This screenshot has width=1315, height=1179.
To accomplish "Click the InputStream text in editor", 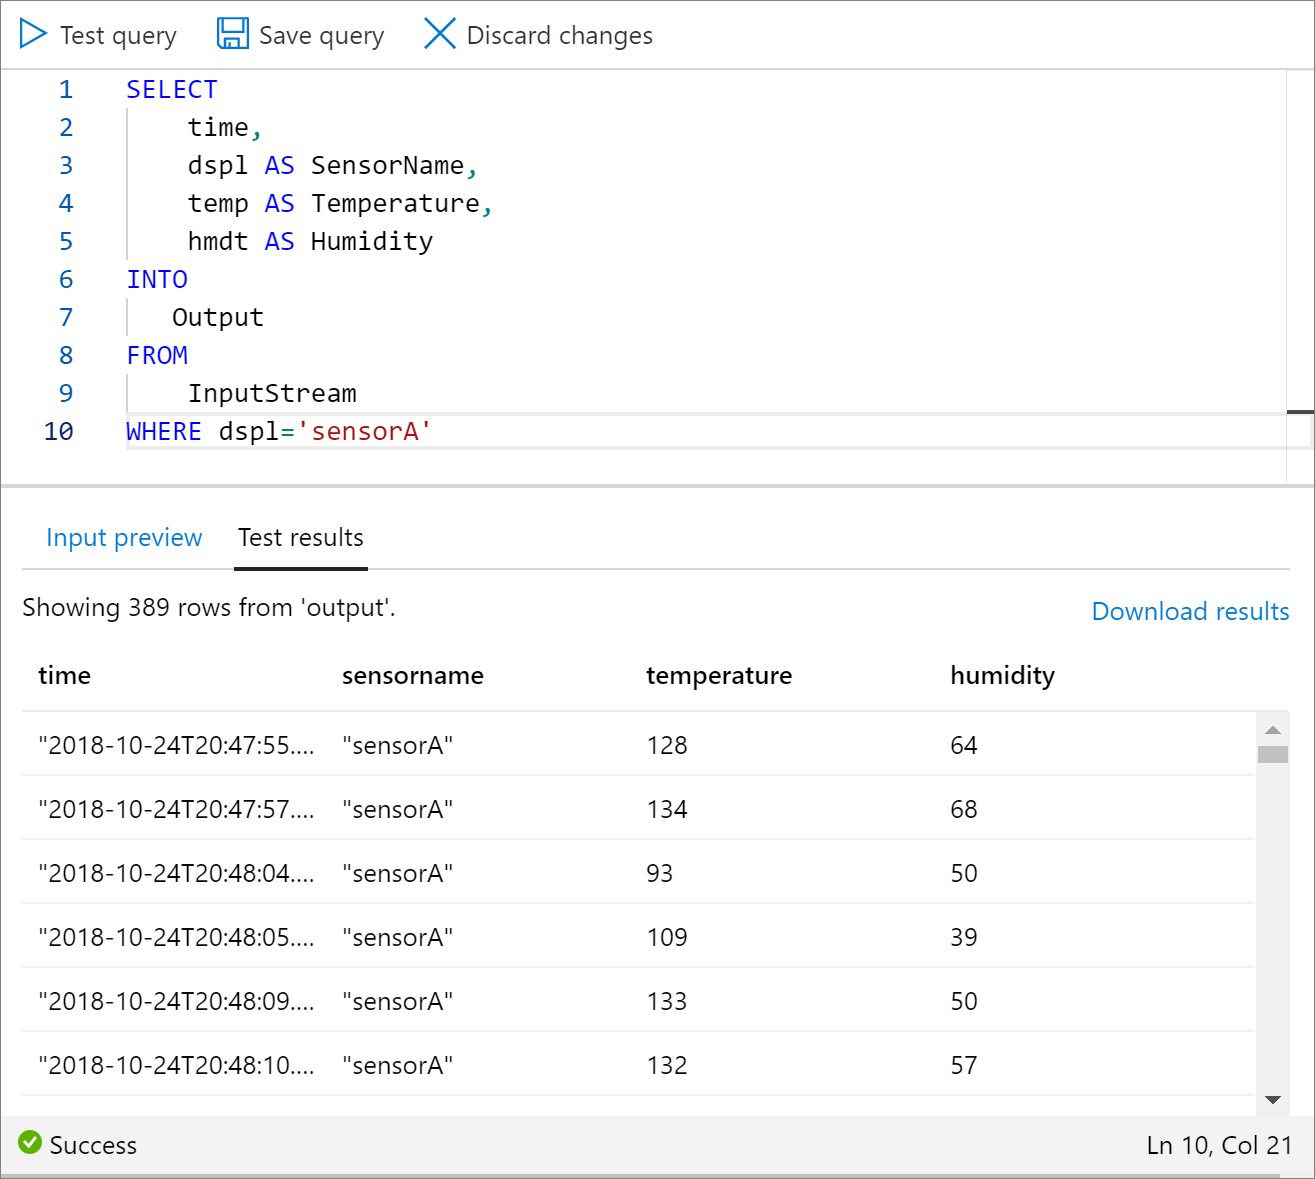I will pos(272,394).
